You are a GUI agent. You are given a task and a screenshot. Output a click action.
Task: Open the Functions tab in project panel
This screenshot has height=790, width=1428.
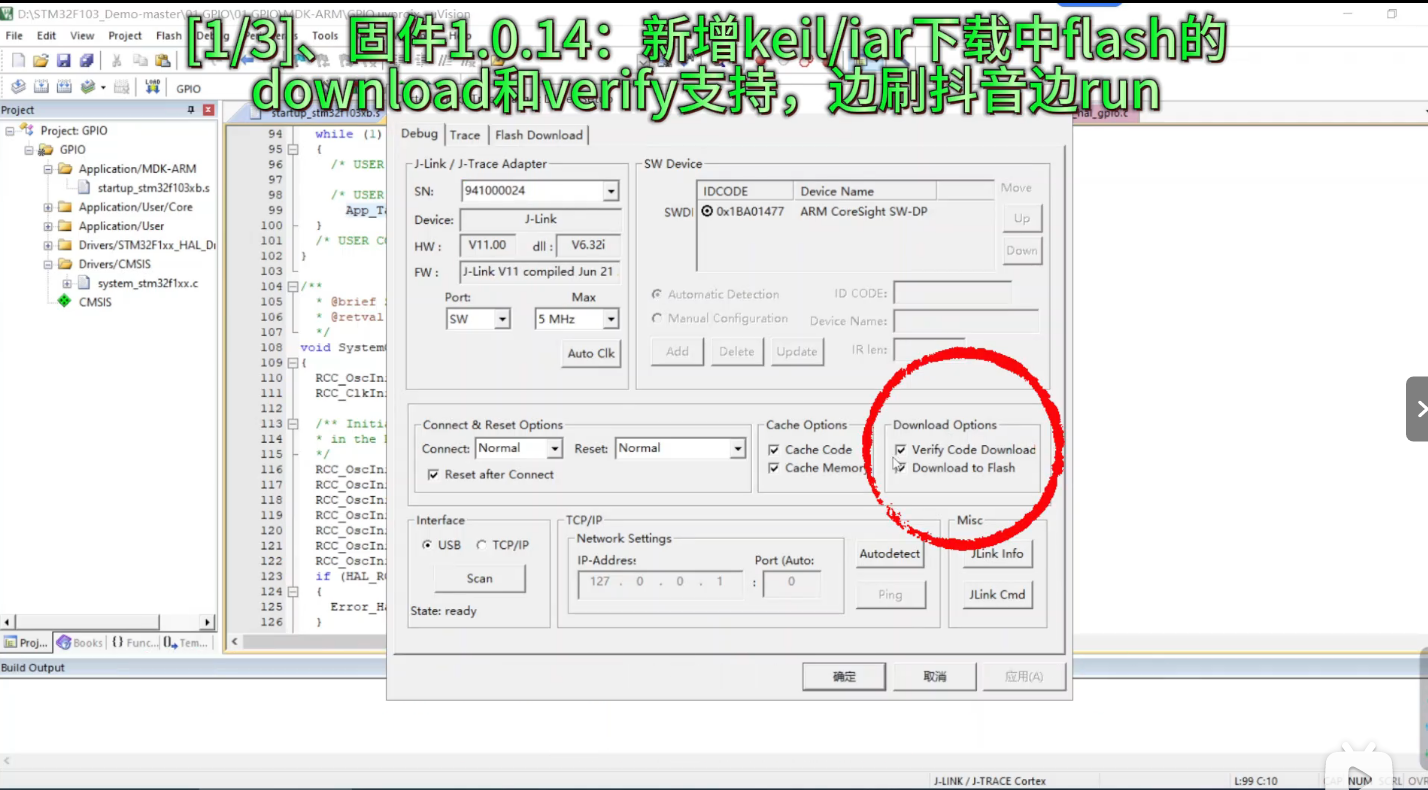[x=134, y=643]
